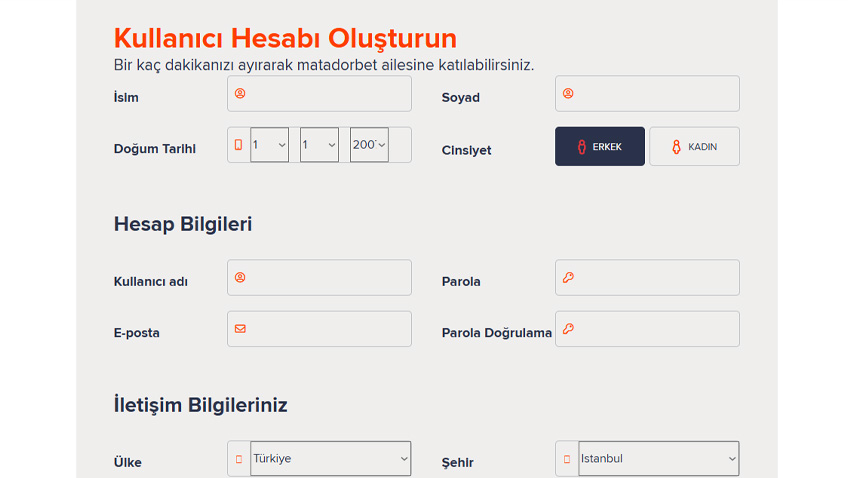Screen dimensions: 850x478
Task: Click the small icon beside Ülke dropdown
Action: 239,459
